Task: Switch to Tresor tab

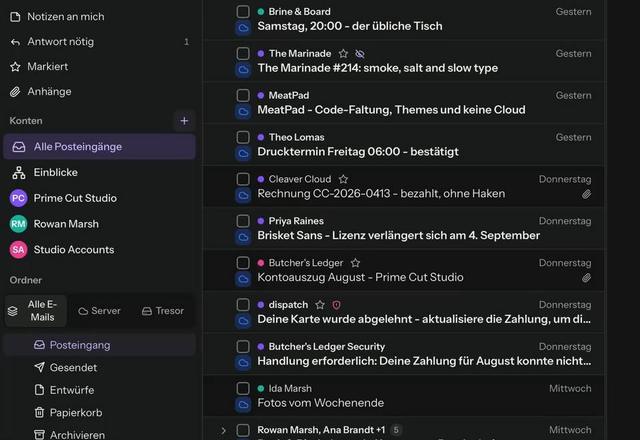Action: pos(162,311)
